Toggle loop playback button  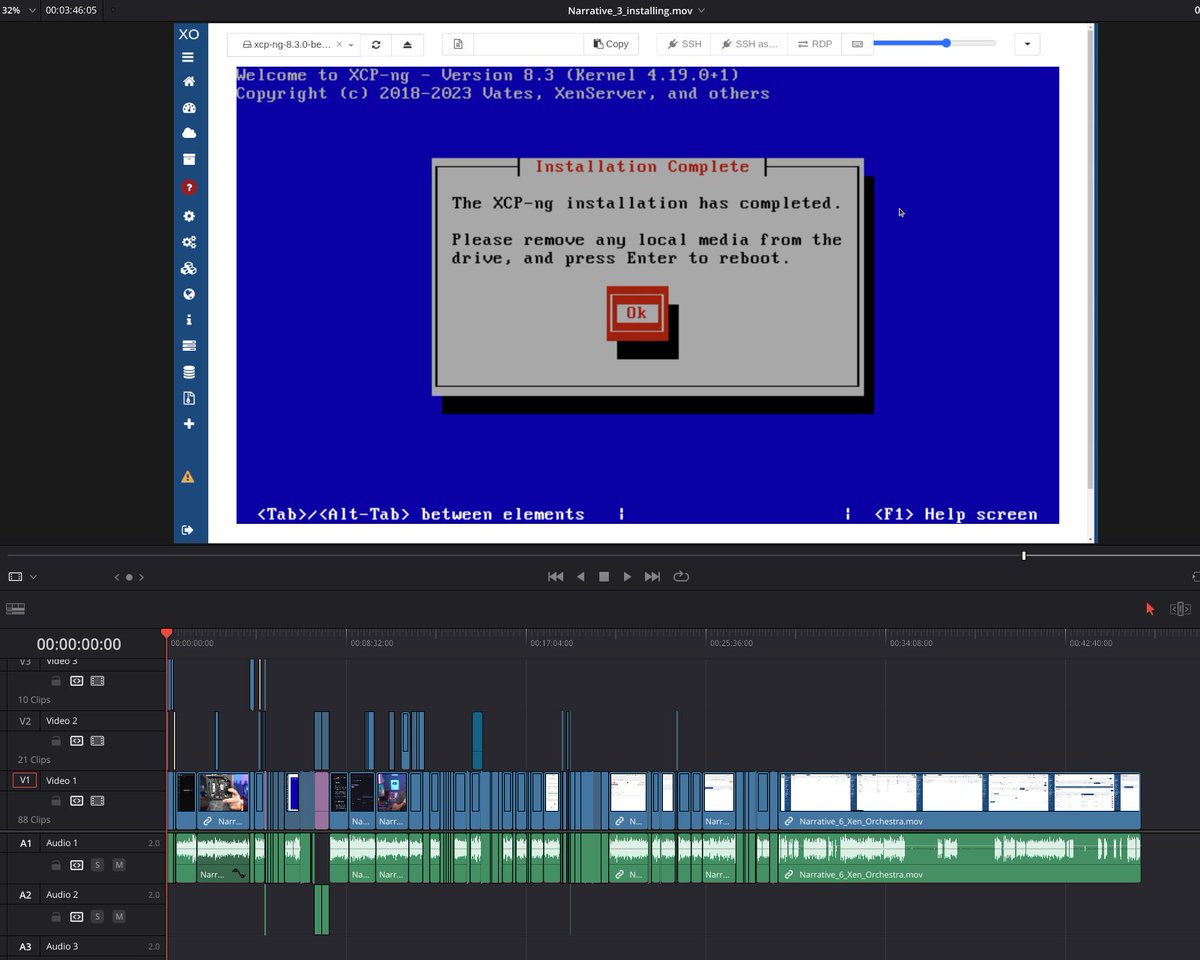coord(682,577)
